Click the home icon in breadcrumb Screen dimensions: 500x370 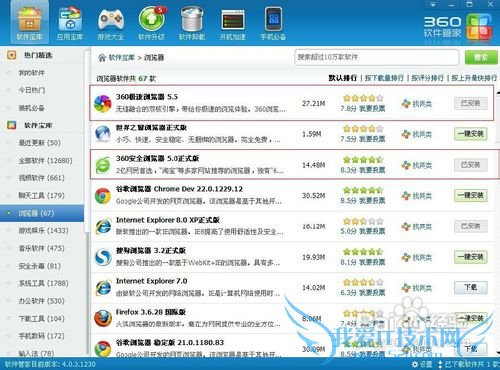[102, 58]
